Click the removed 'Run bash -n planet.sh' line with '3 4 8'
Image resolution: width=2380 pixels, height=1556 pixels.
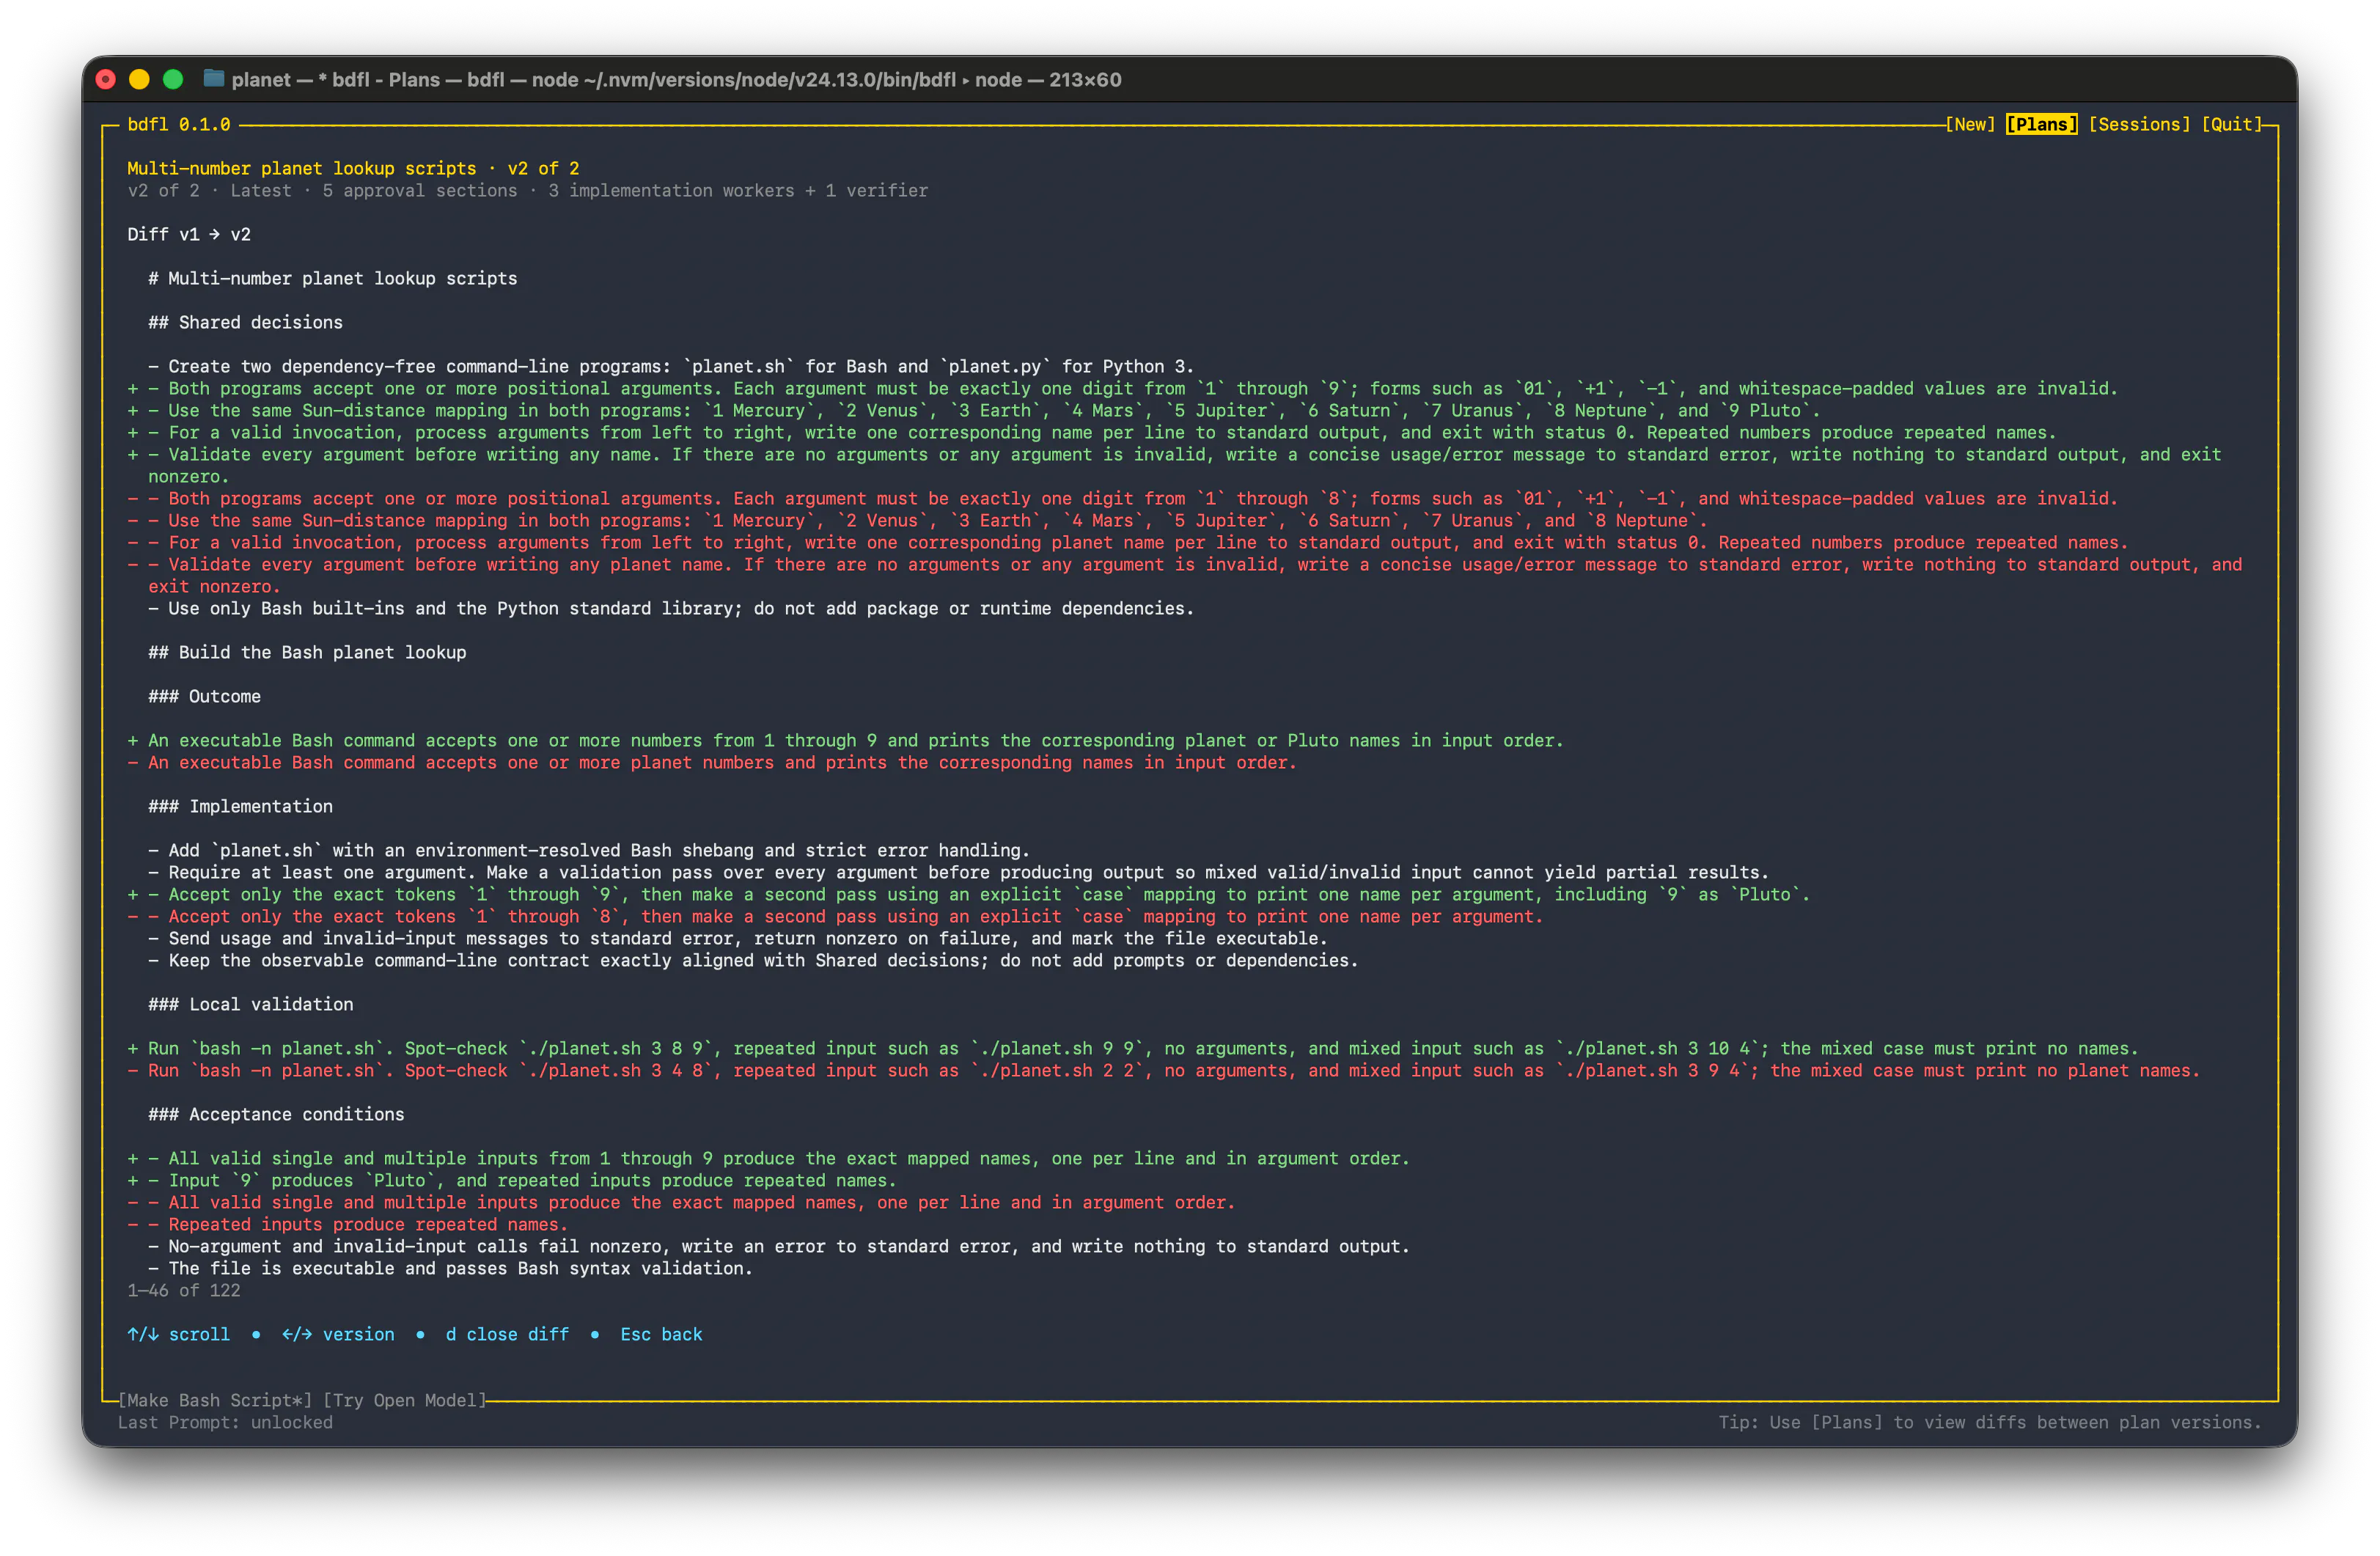point(1163,1070)
